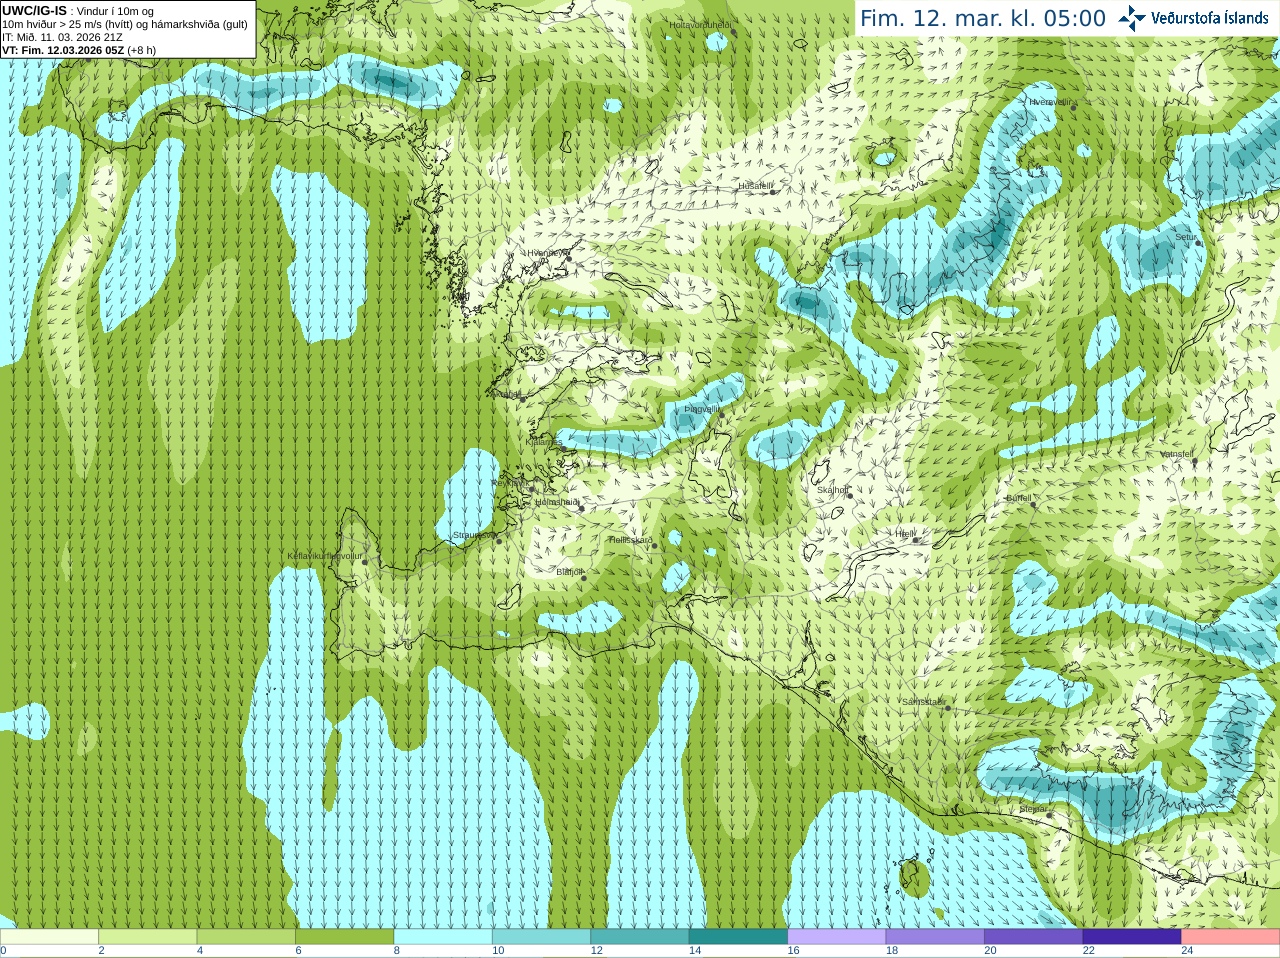
Task: Click the 14–16 m/s dark teal legend swatch
Action: point(738,937)
